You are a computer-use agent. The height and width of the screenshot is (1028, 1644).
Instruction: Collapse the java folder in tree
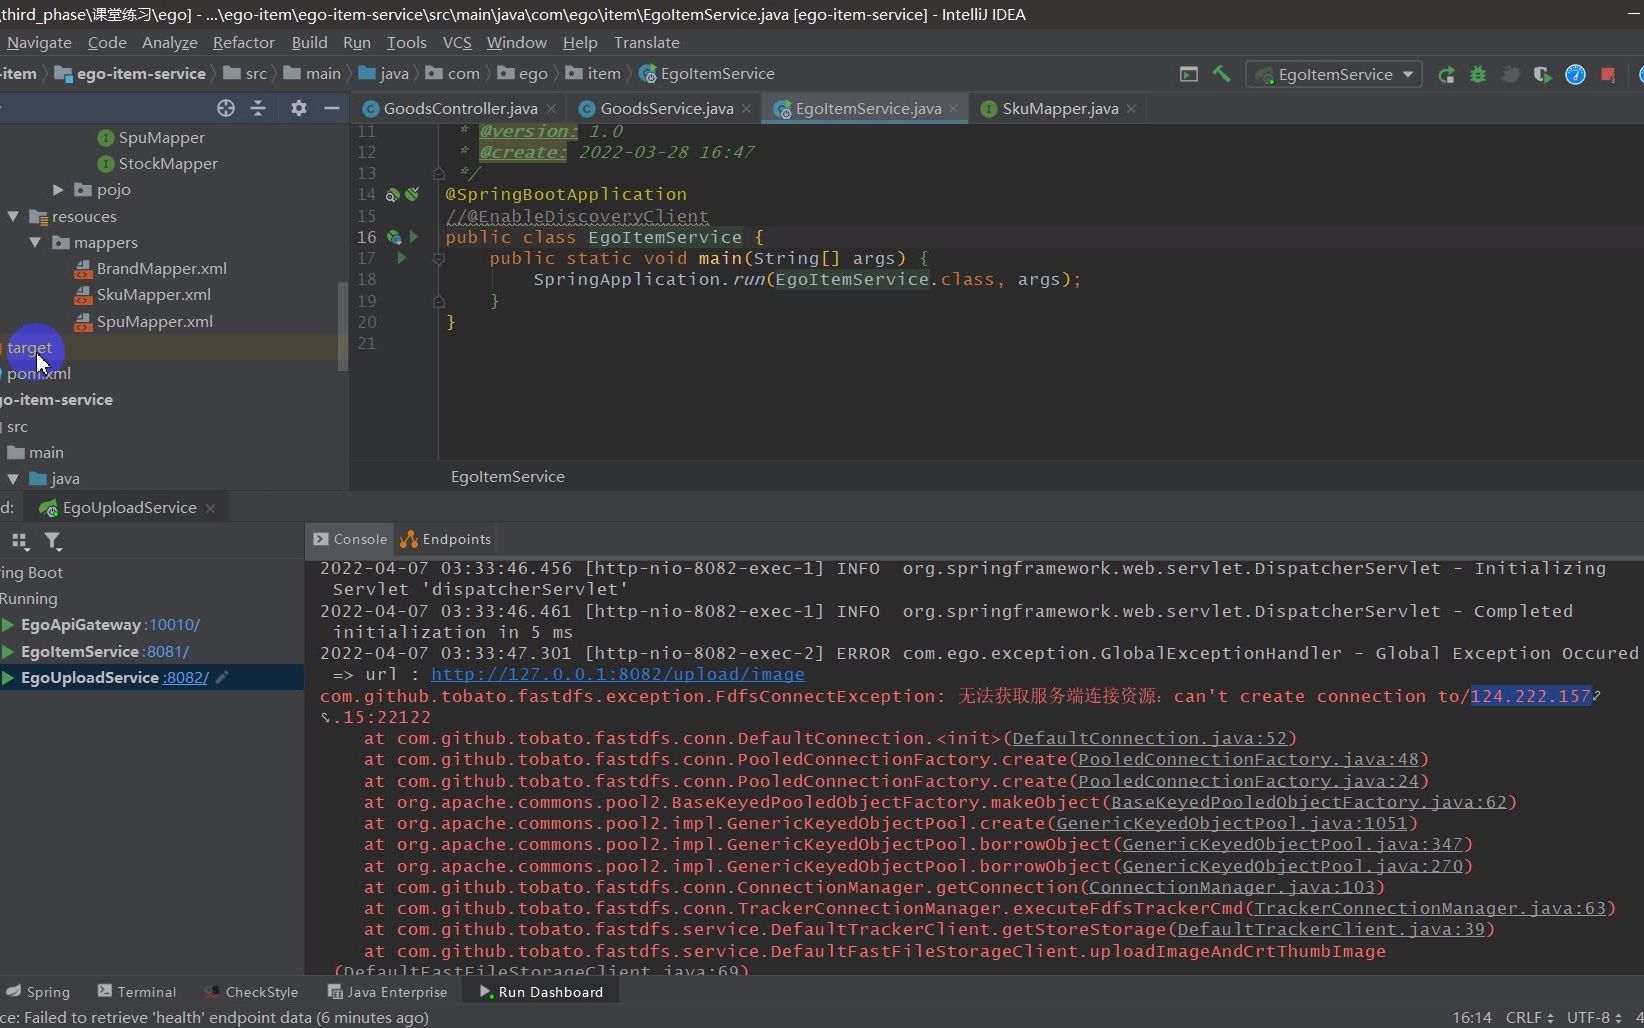pyautogui.click(x=13, y=478)
